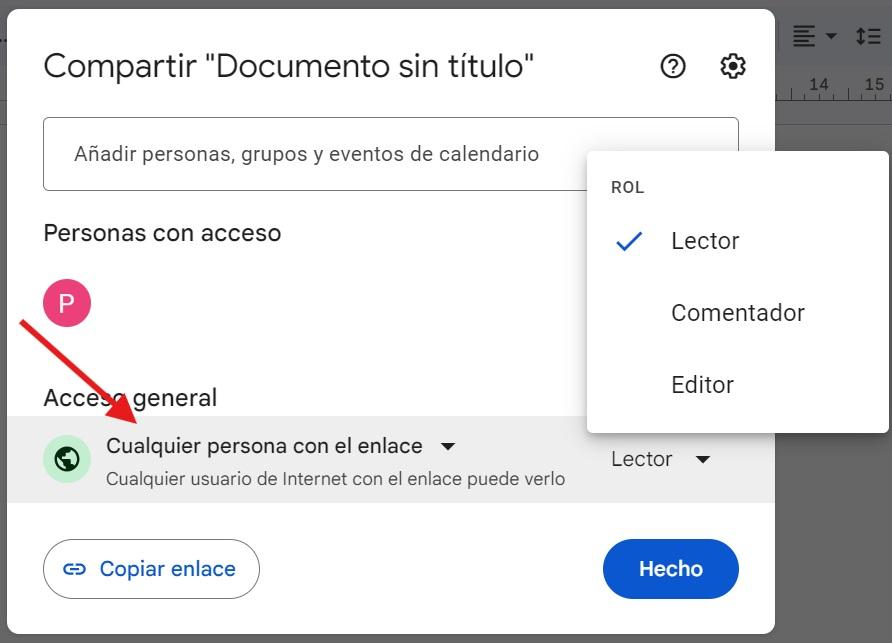Open the Lector role dropdown
This screenshot has width=892, height=643.
pos(660,459)
